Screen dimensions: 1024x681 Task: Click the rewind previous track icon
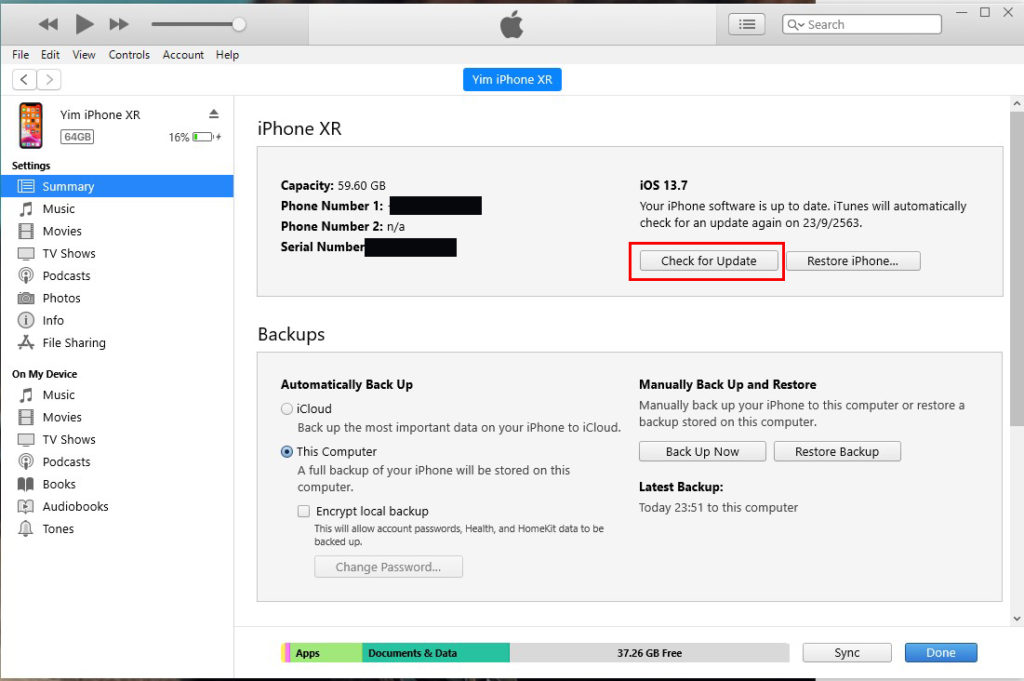(48, 24)
